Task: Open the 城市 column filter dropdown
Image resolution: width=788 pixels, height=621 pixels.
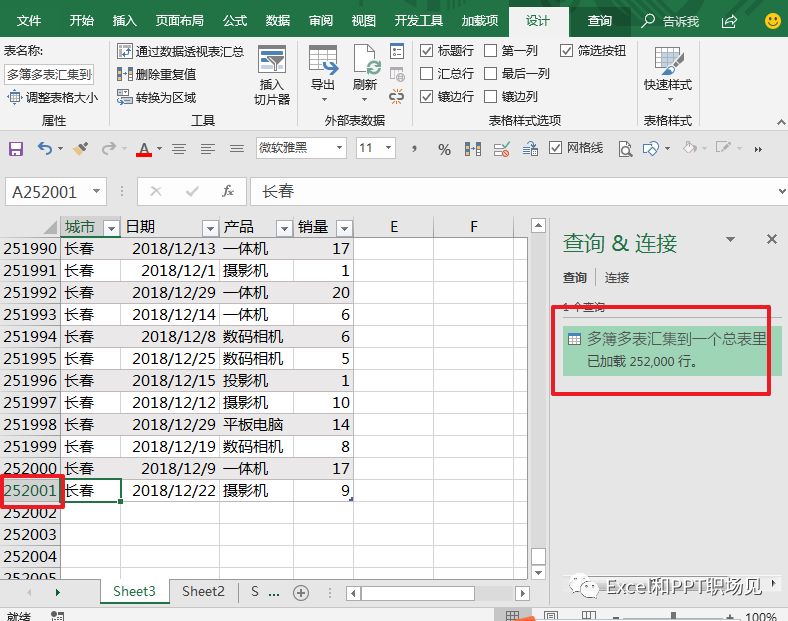Action: (112, 229)
